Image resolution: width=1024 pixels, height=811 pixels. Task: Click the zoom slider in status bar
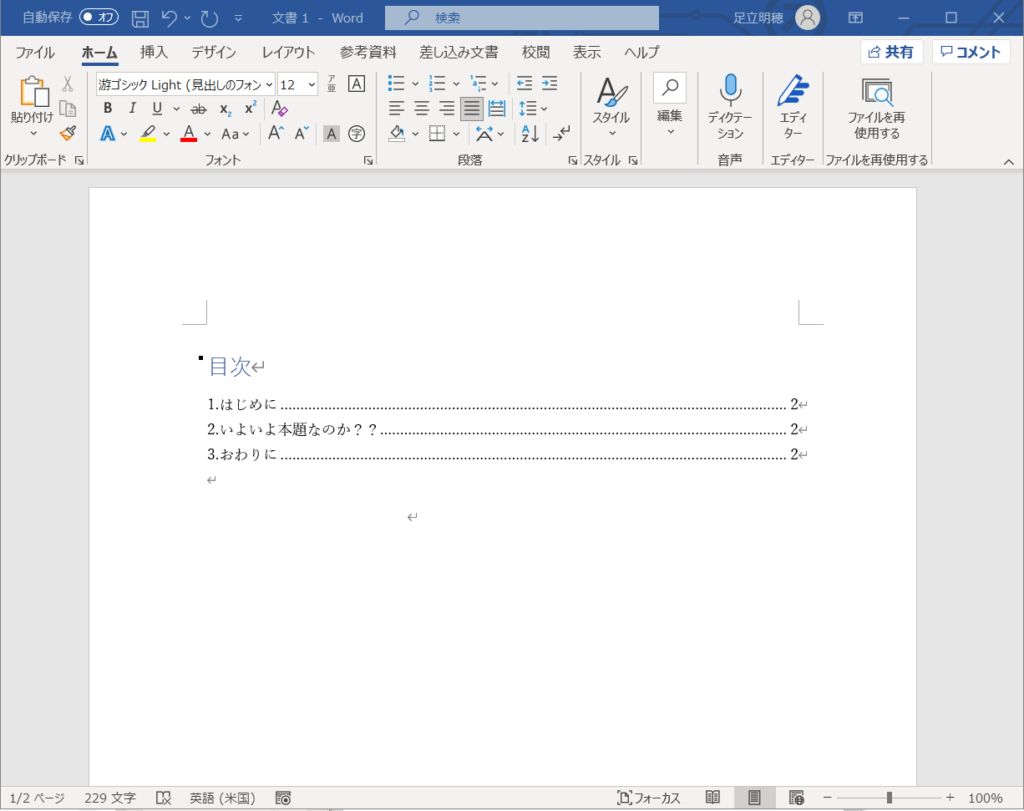tap(888, 798)
